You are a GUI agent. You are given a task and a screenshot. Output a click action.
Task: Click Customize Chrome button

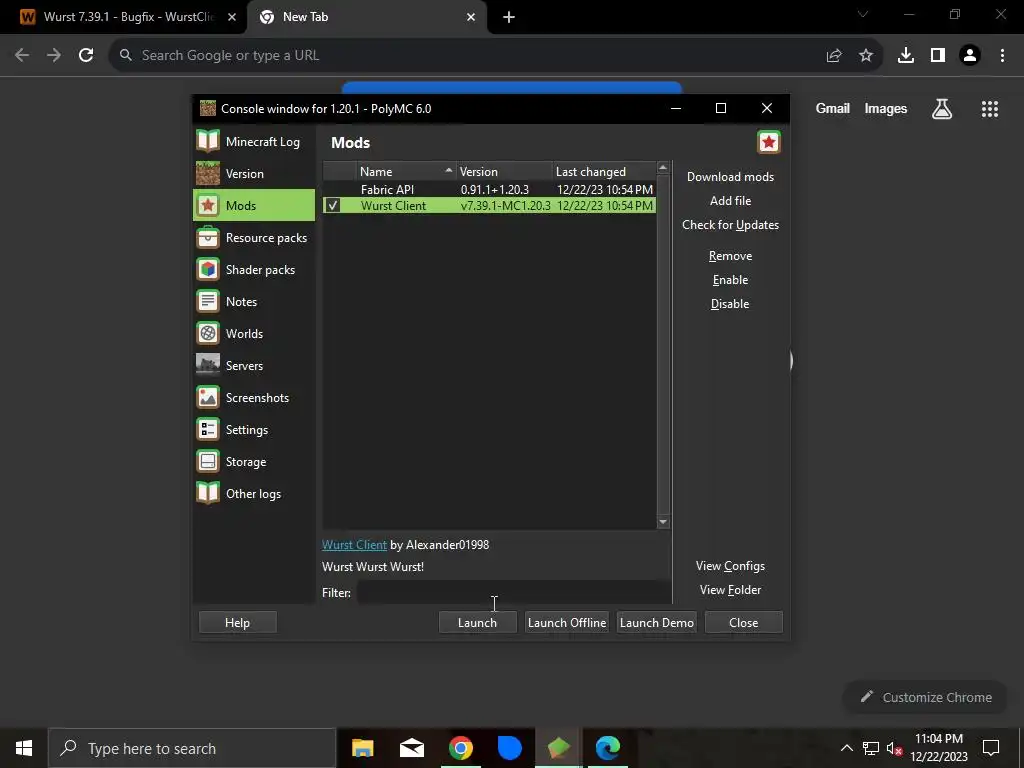click(x=925, y=697)
